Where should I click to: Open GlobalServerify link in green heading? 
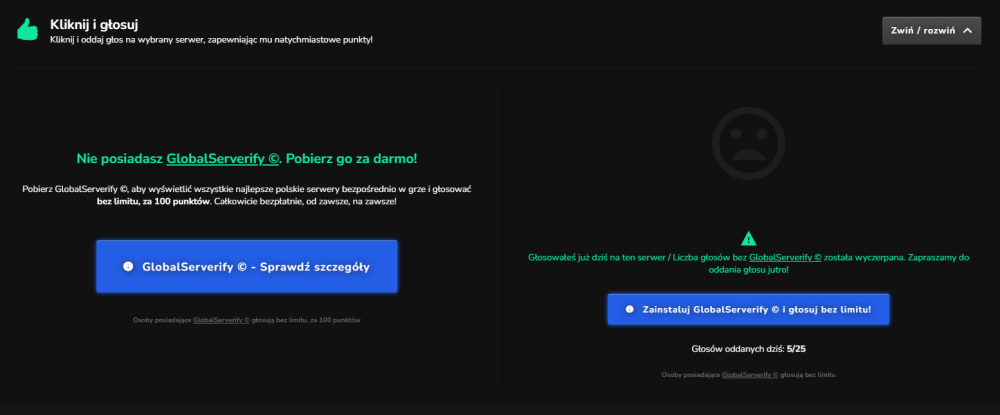[x=223, y=159]
